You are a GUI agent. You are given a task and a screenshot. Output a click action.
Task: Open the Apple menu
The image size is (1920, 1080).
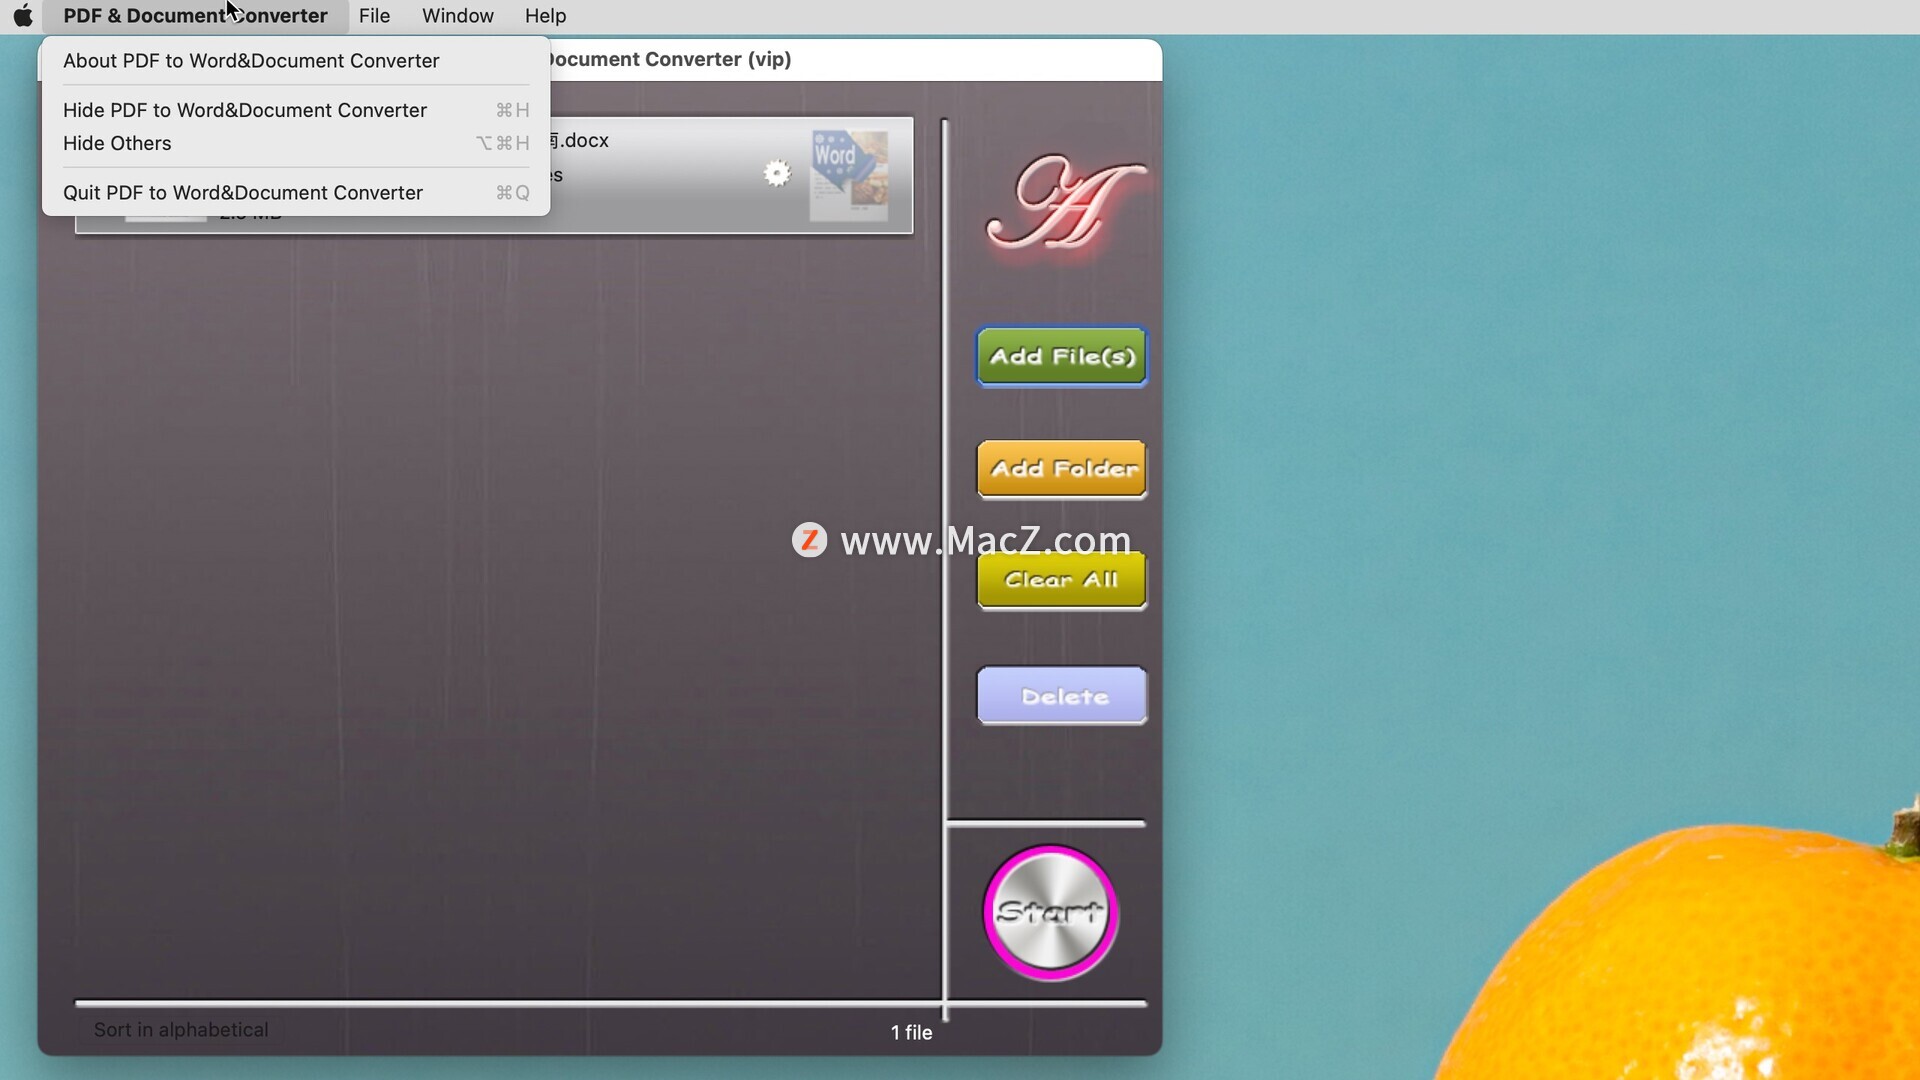pyautogui.click(x=23, y=16)
